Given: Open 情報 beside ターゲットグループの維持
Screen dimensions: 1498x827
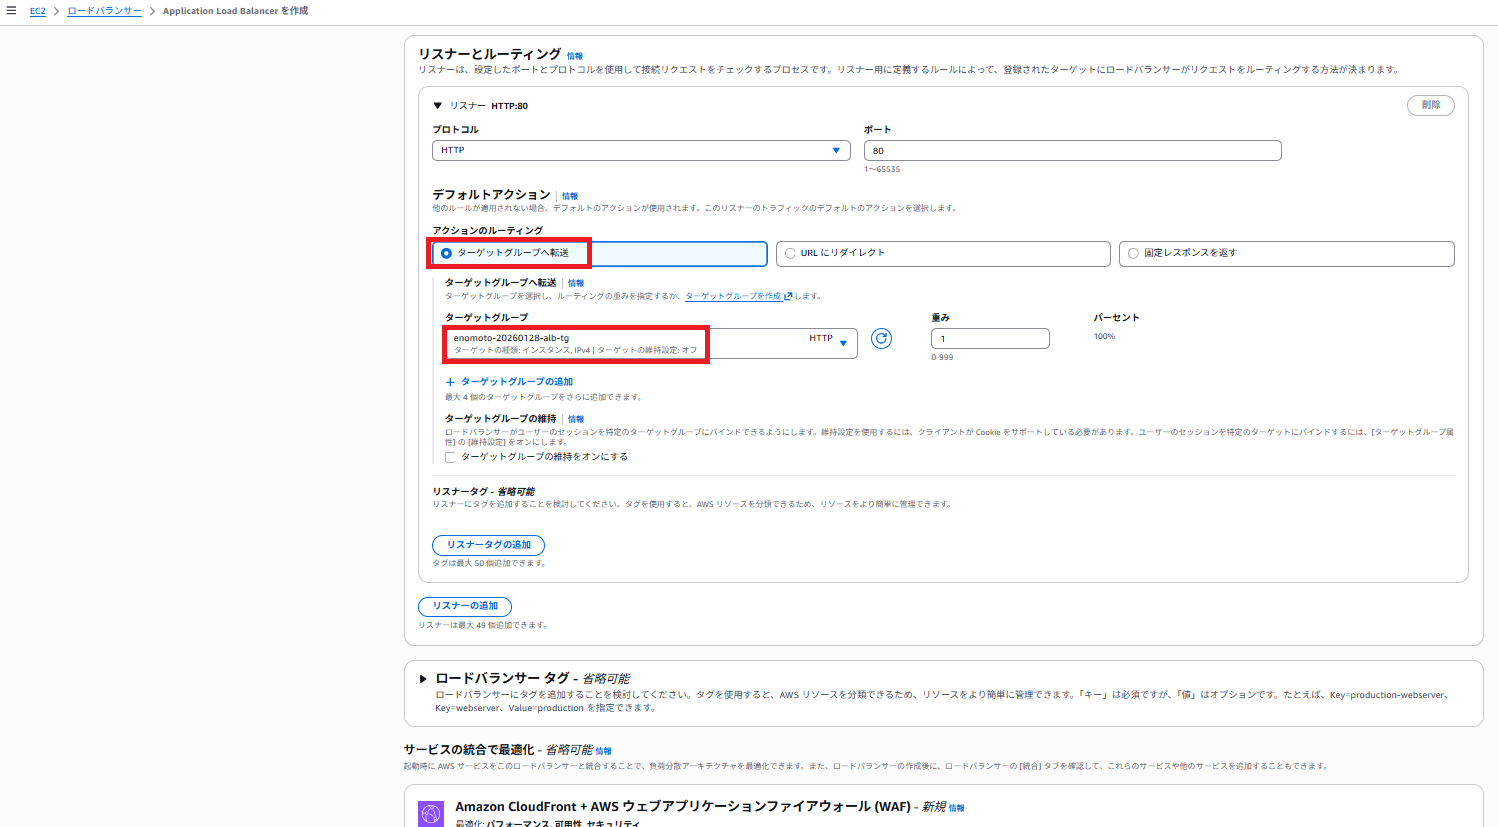Looking at the screenshot, I should coord(576,419).
